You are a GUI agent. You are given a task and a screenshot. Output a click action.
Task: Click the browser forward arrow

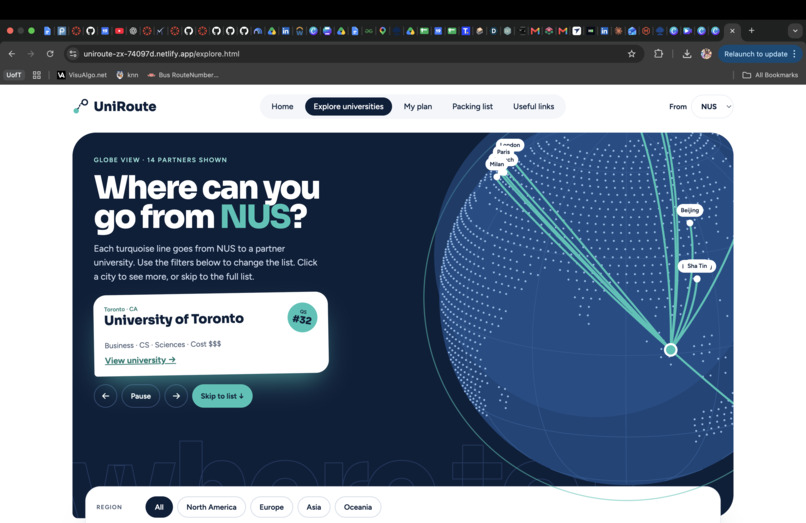31,53
